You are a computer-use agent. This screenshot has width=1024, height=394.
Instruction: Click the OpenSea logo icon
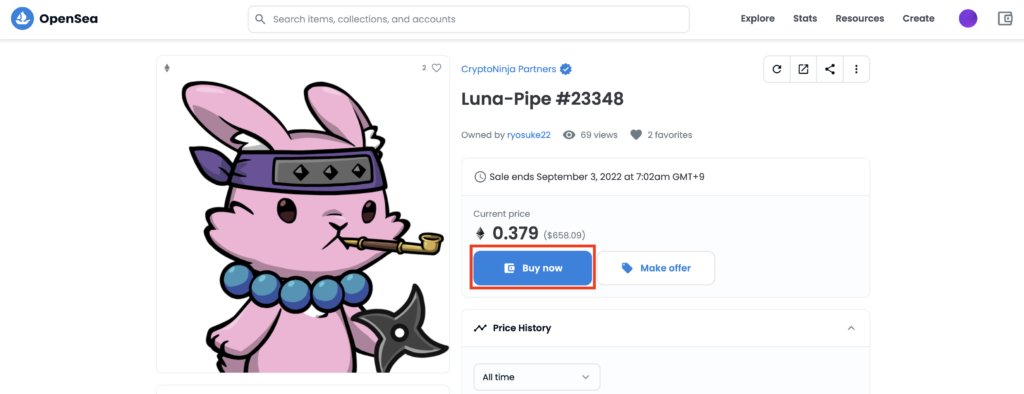22,18
